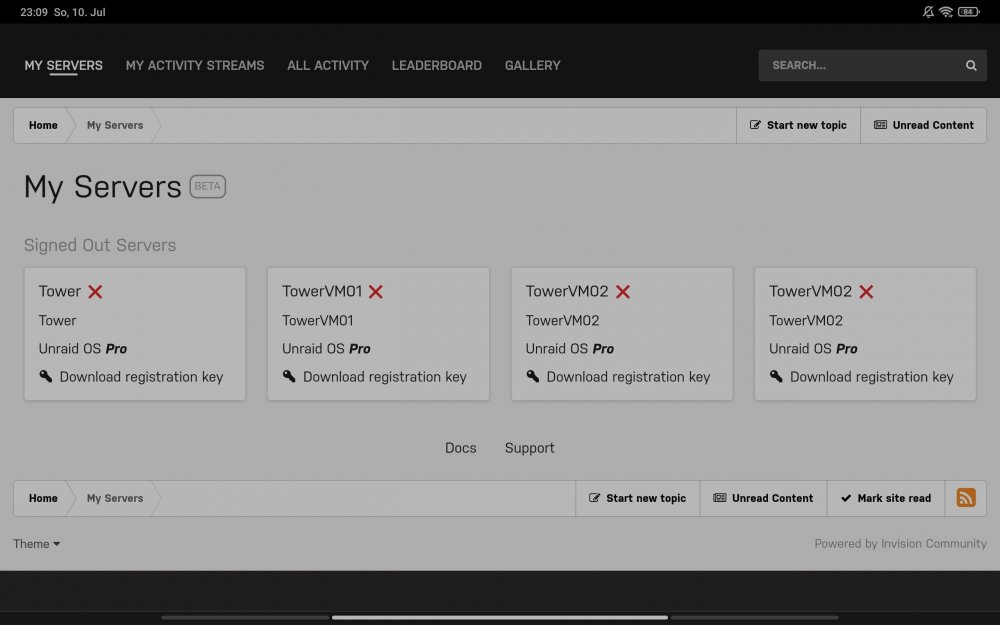The image size is (1000, 625).
Task: Click red X next to TowerVM01 title
Action: 376,291
